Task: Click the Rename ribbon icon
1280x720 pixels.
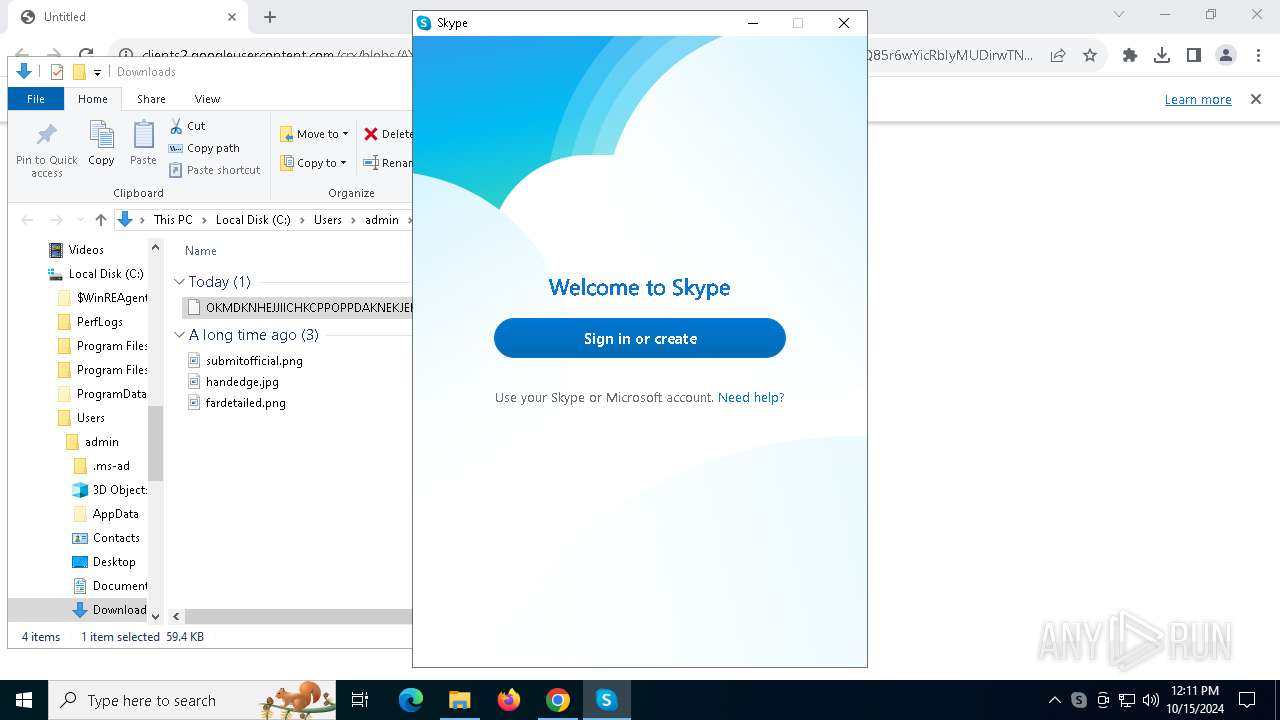Action: 371,163
